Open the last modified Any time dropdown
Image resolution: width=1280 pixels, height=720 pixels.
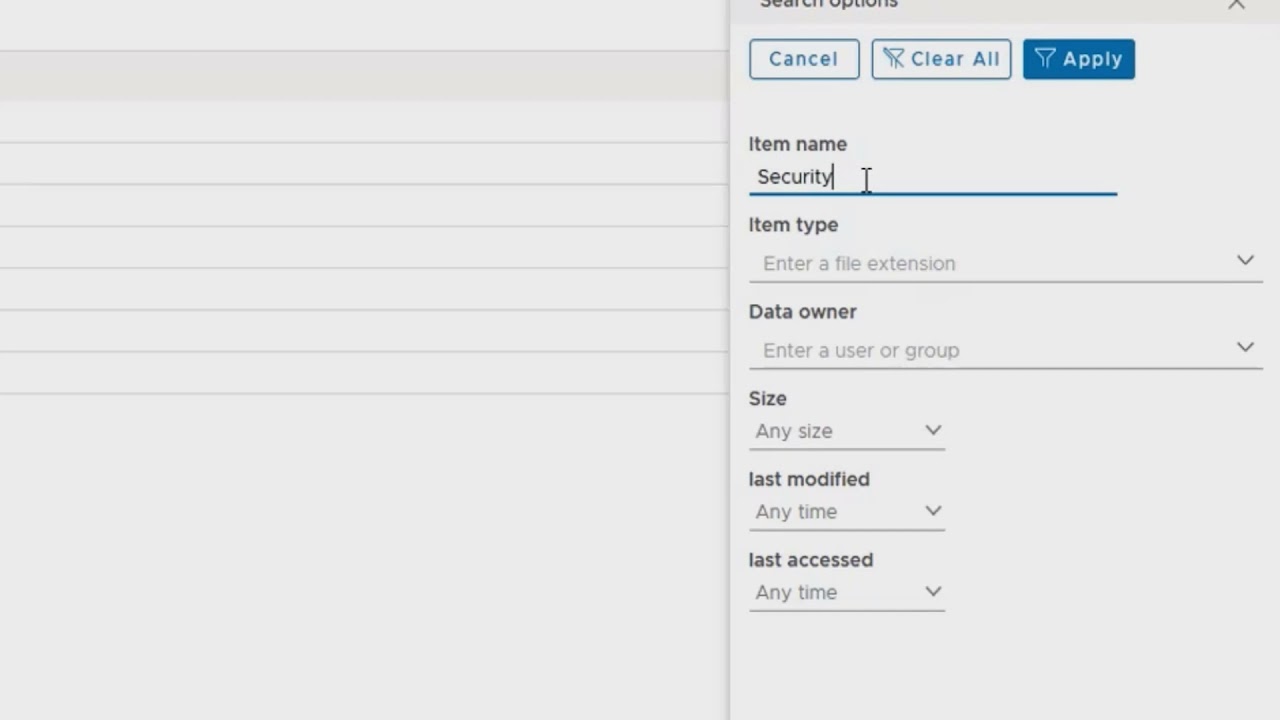click(x=847, y=512)
